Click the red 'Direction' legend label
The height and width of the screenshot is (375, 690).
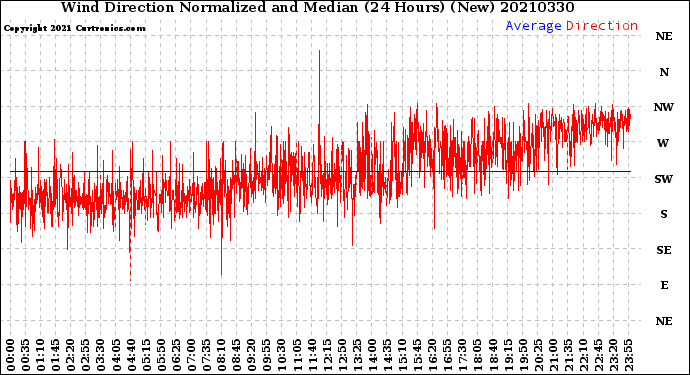click(602, 26)
